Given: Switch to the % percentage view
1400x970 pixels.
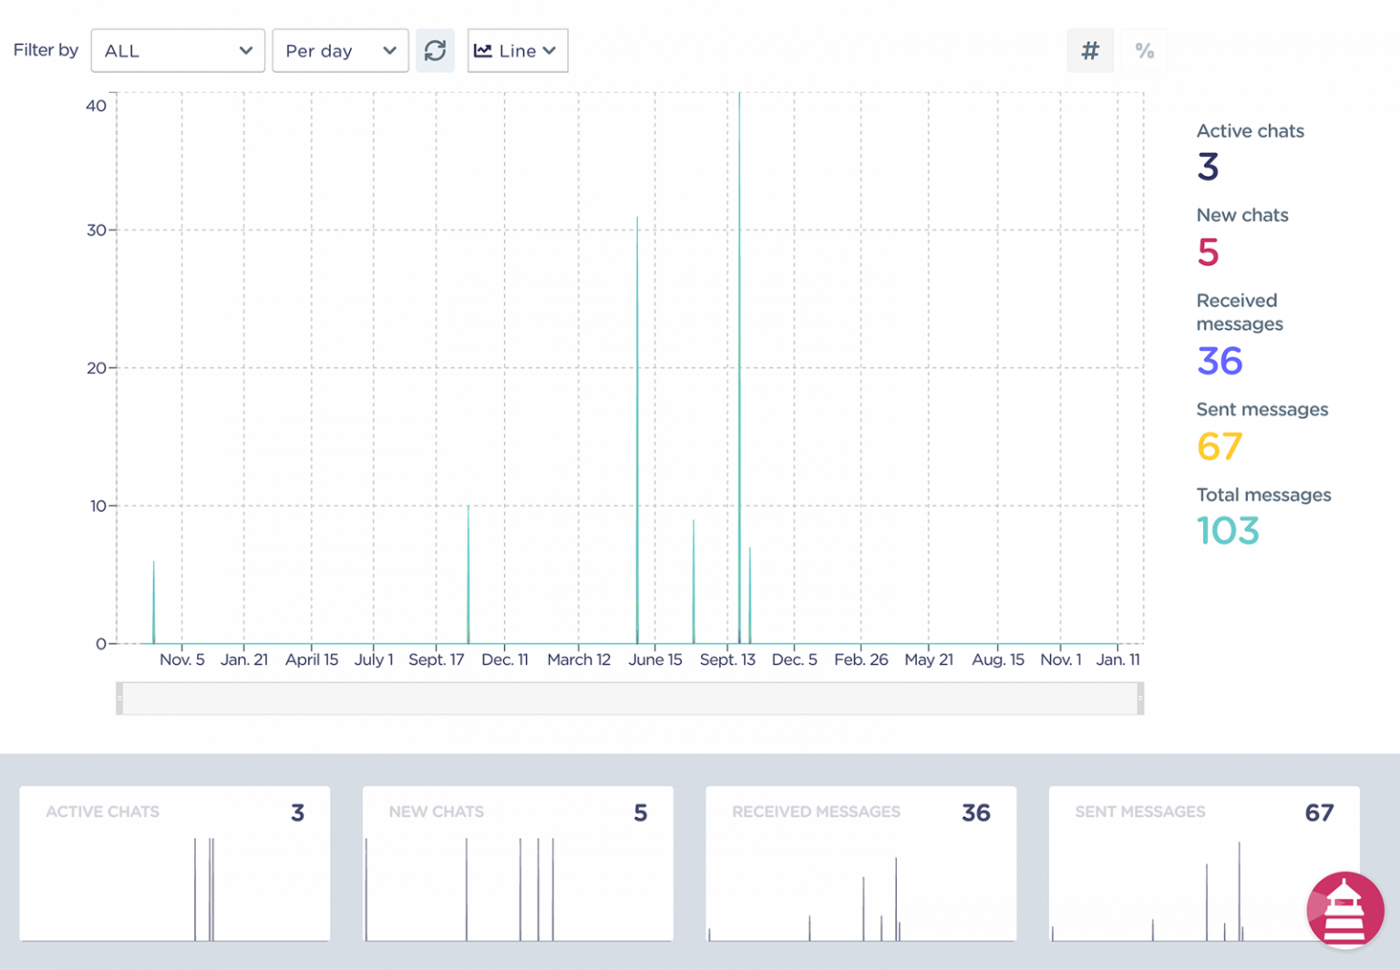Looking at the screenshot, I should click(x=1144, y=50).
